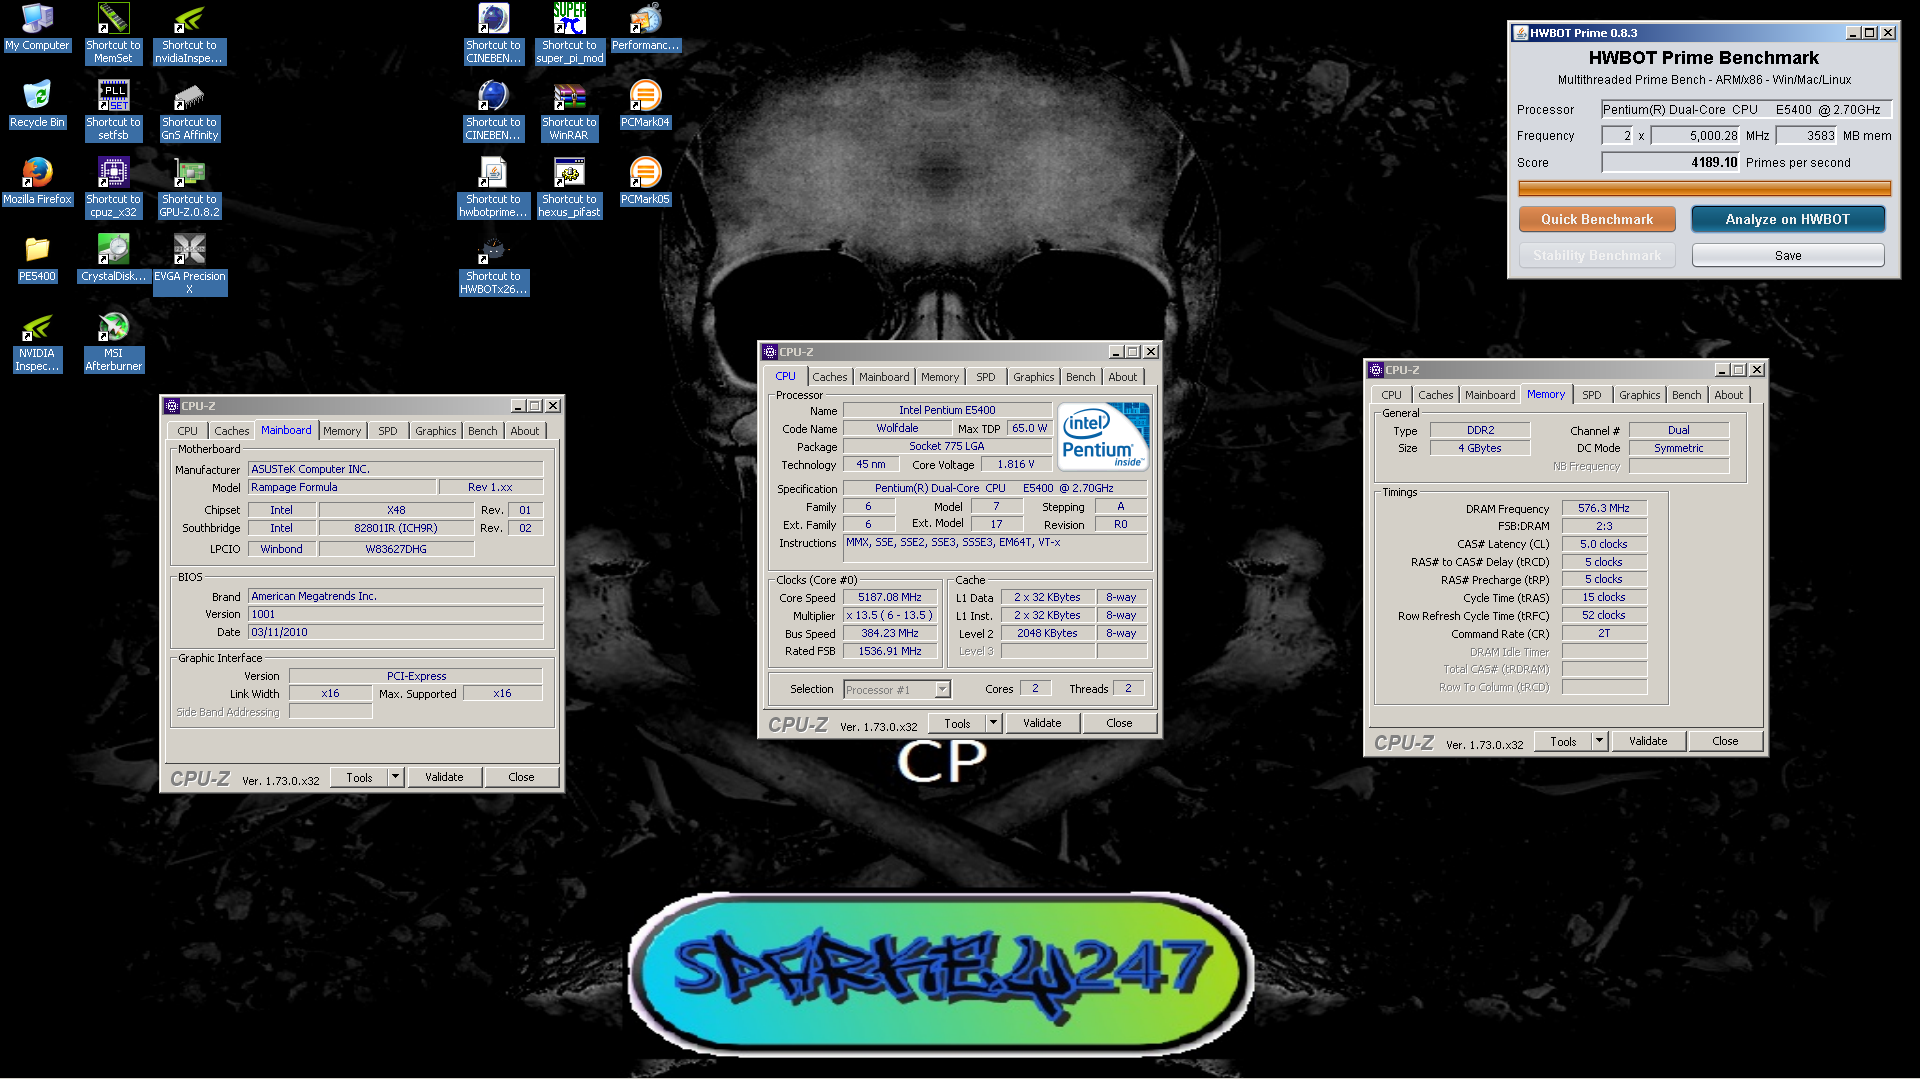Viewport: 1920px width, 1080px height.
Task: Switch to Caches tab in center CPU-Z
Action: [829, 377]
